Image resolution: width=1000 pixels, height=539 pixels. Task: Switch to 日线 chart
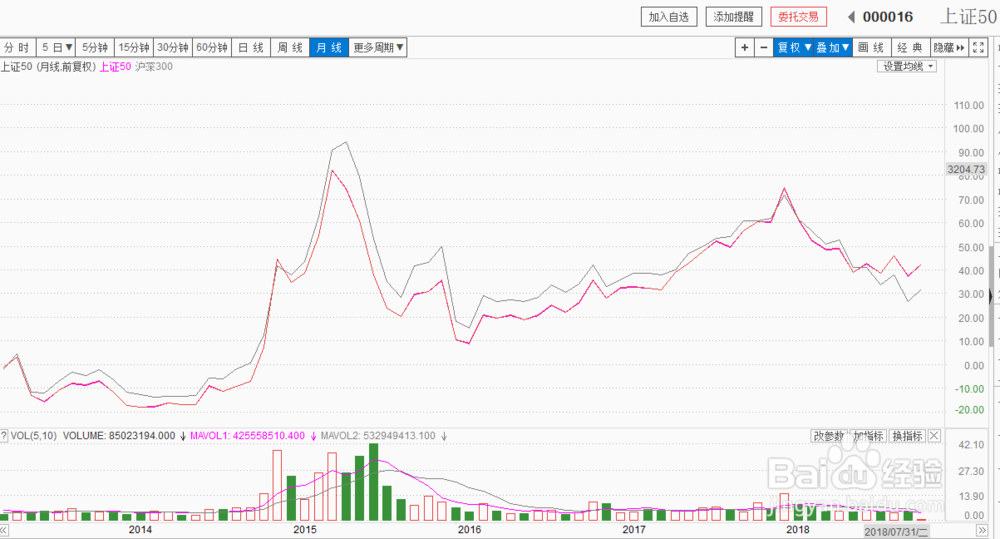251,48
